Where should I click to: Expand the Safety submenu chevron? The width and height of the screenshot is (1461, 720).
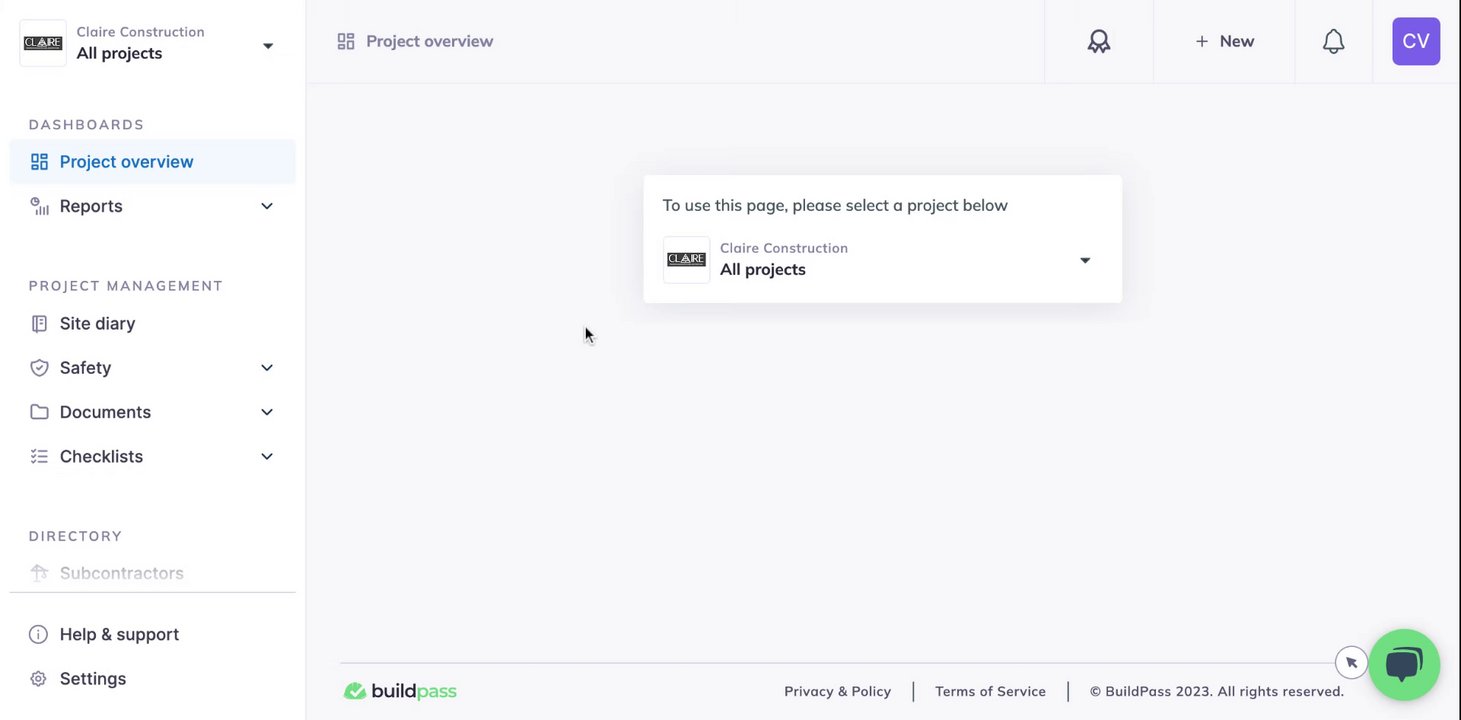[267, 368]
